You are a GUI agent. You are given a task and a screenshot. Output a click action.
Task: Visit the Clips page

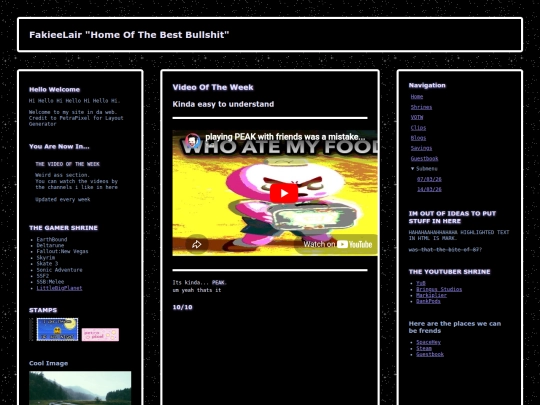[x=418, y=128]
